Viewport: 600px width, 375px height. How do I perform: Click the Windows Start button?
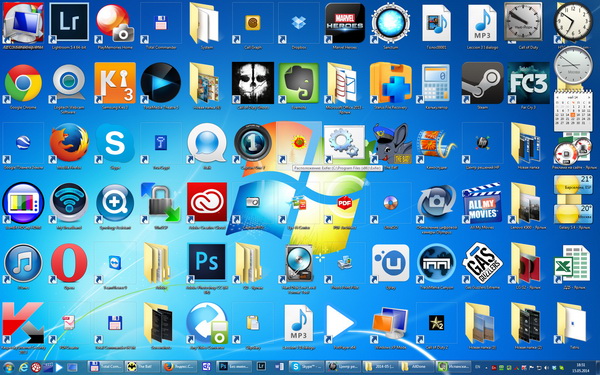8,367
